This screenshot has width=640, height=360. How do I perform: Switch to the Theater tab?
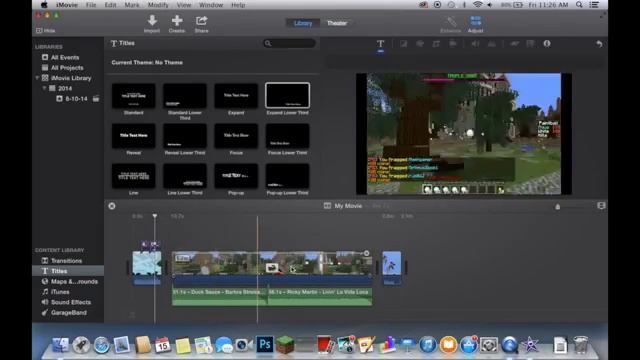click(337, 23)
